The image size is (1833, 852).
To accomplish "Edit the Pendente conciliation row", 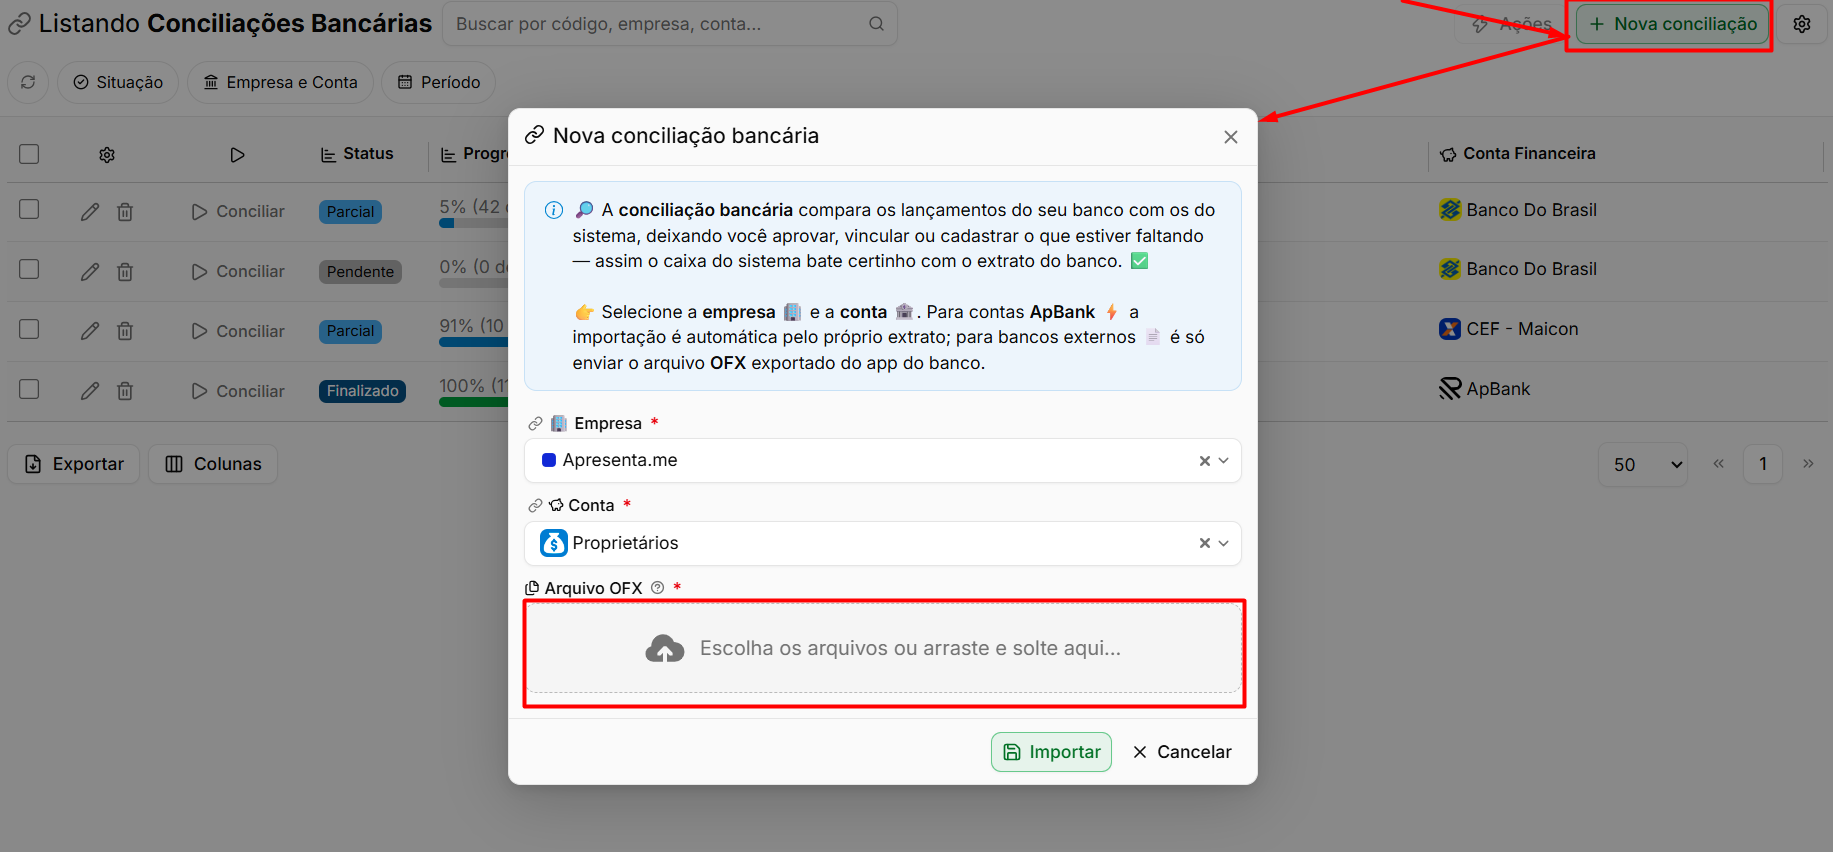I will [90, 271].
